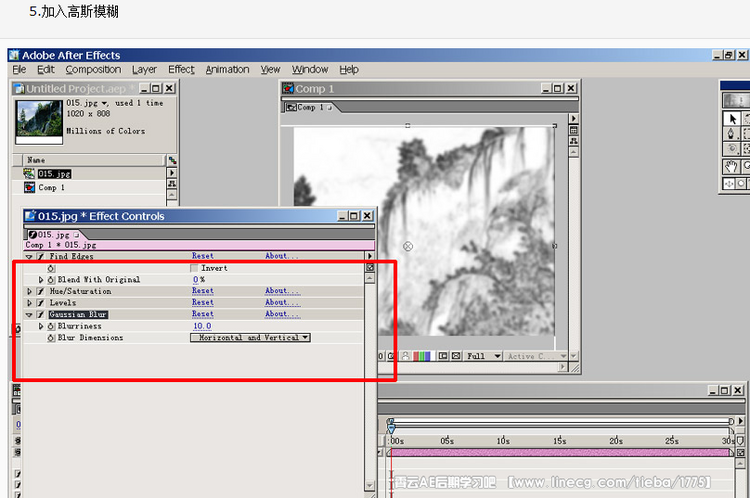Open the View menu
Viewport: 750px width, 498px height.
coord(270,69)
